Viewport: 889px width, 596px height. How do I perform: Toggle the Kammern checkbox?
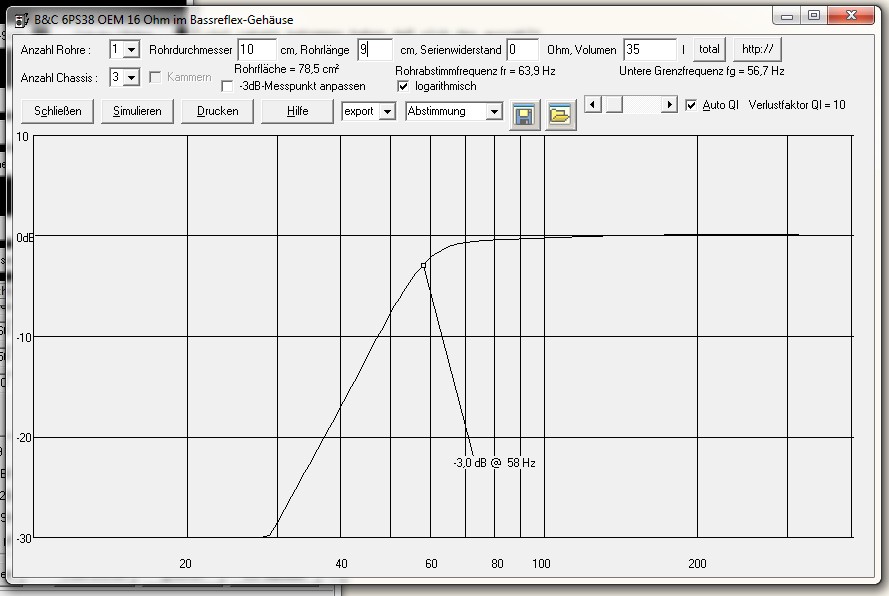(x=155, y=77)
